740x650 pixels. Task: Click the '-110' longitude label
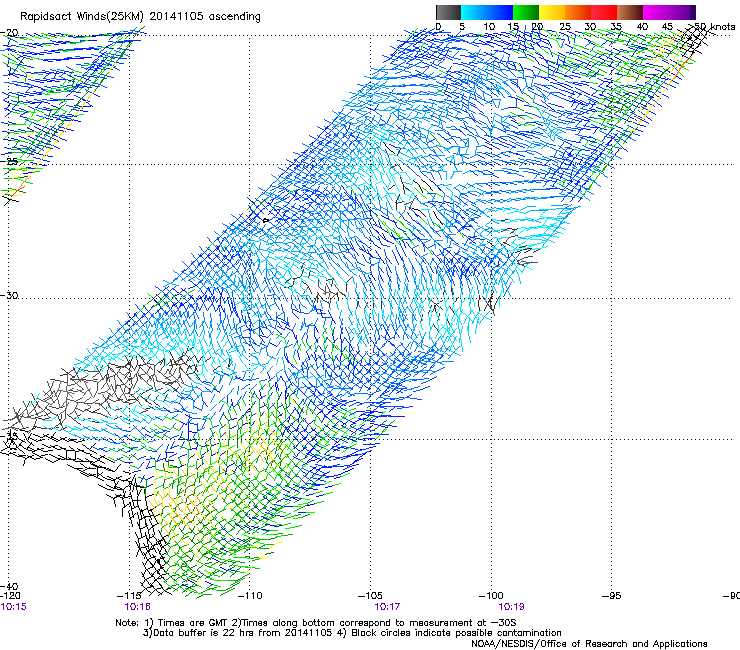click(250, 596)
